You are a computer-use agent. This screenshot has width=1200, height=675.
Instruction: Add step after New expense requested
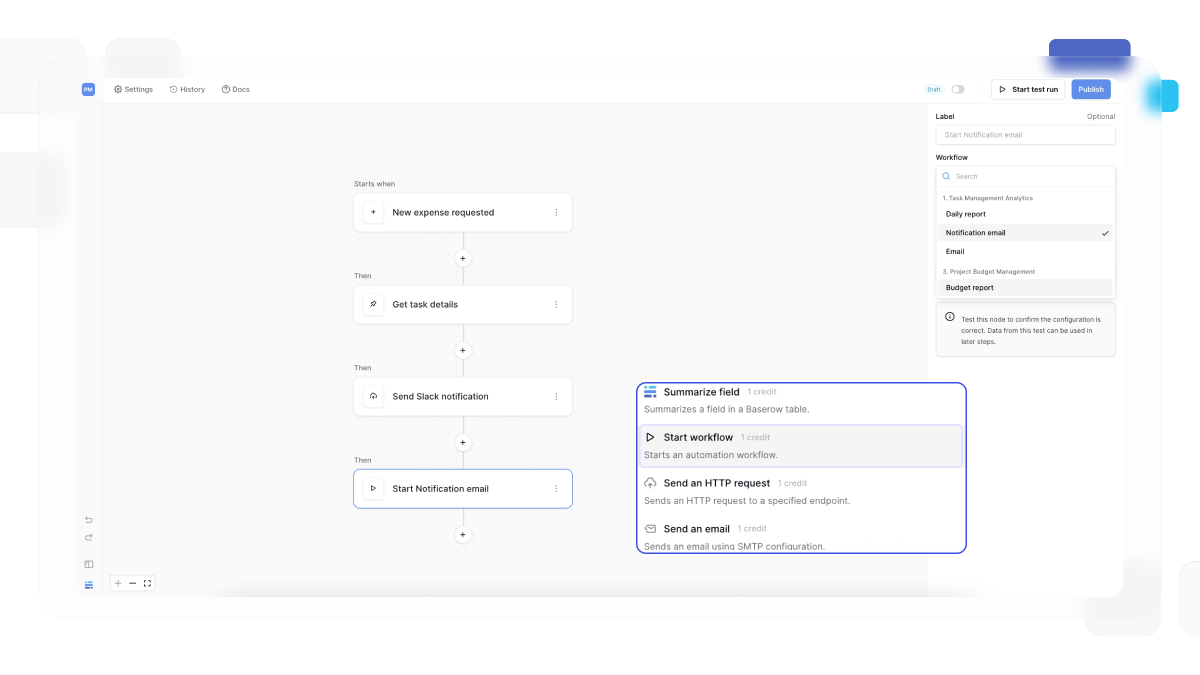tap(462, 258)
